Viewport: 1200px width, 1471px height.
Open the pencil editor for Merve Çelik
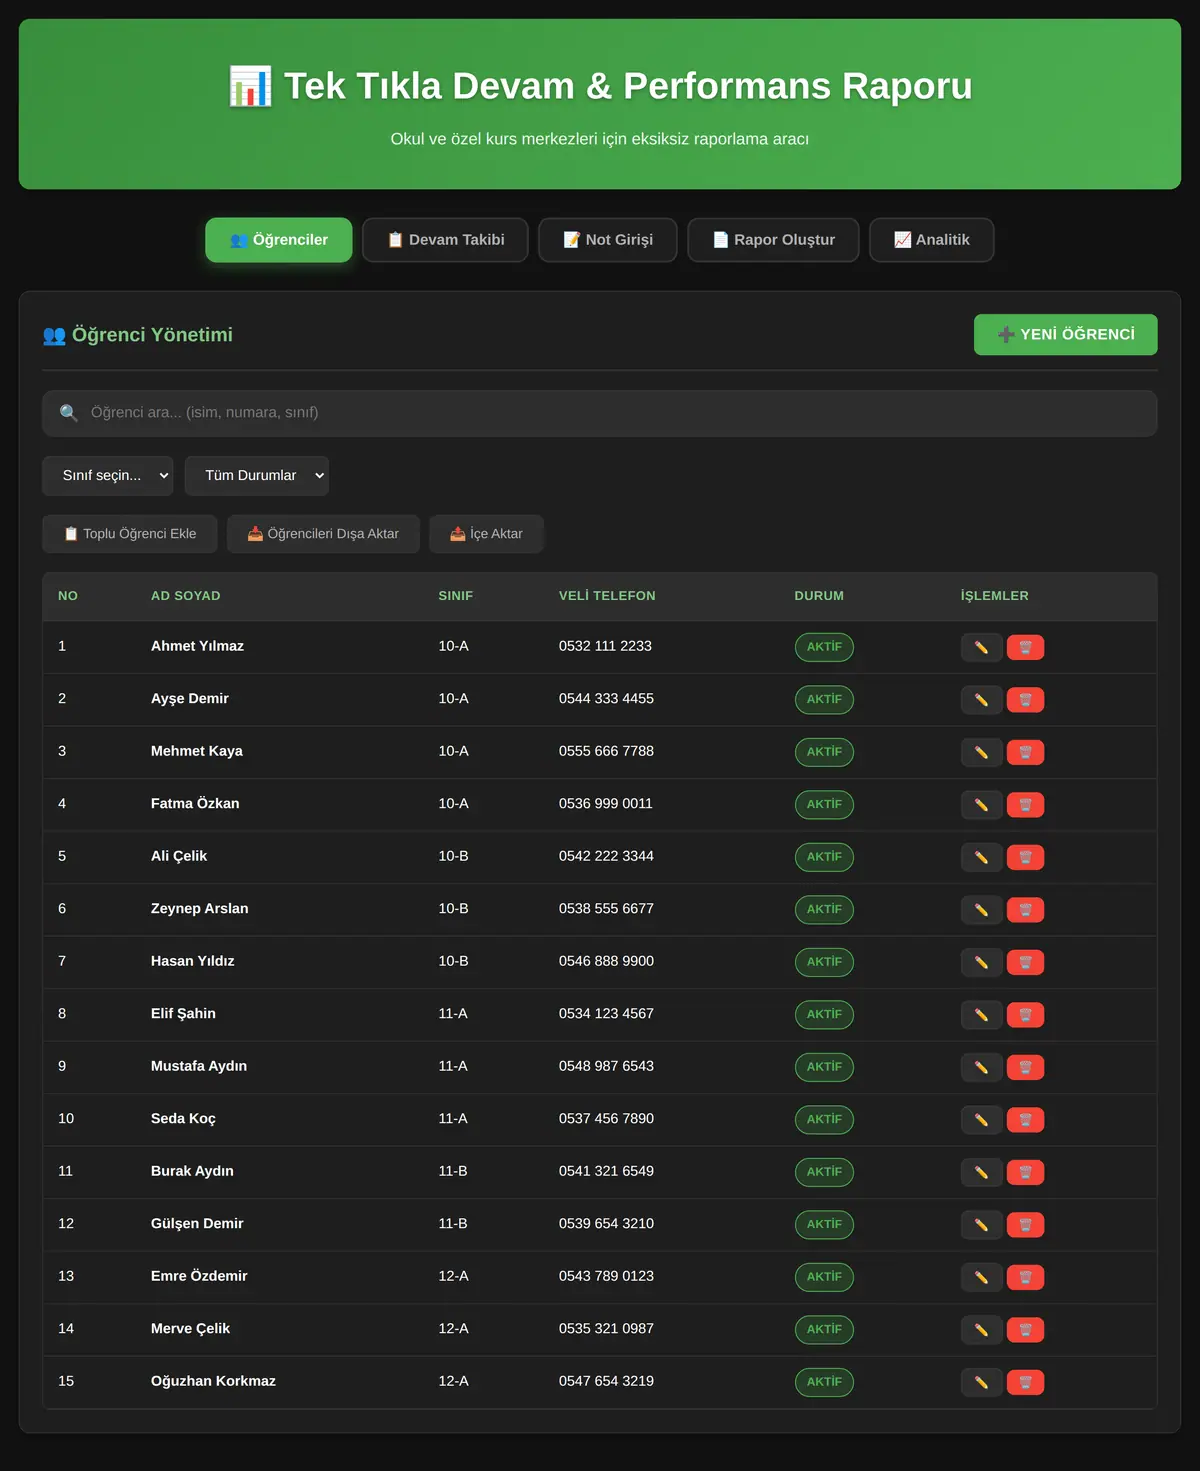point(981,1330)
